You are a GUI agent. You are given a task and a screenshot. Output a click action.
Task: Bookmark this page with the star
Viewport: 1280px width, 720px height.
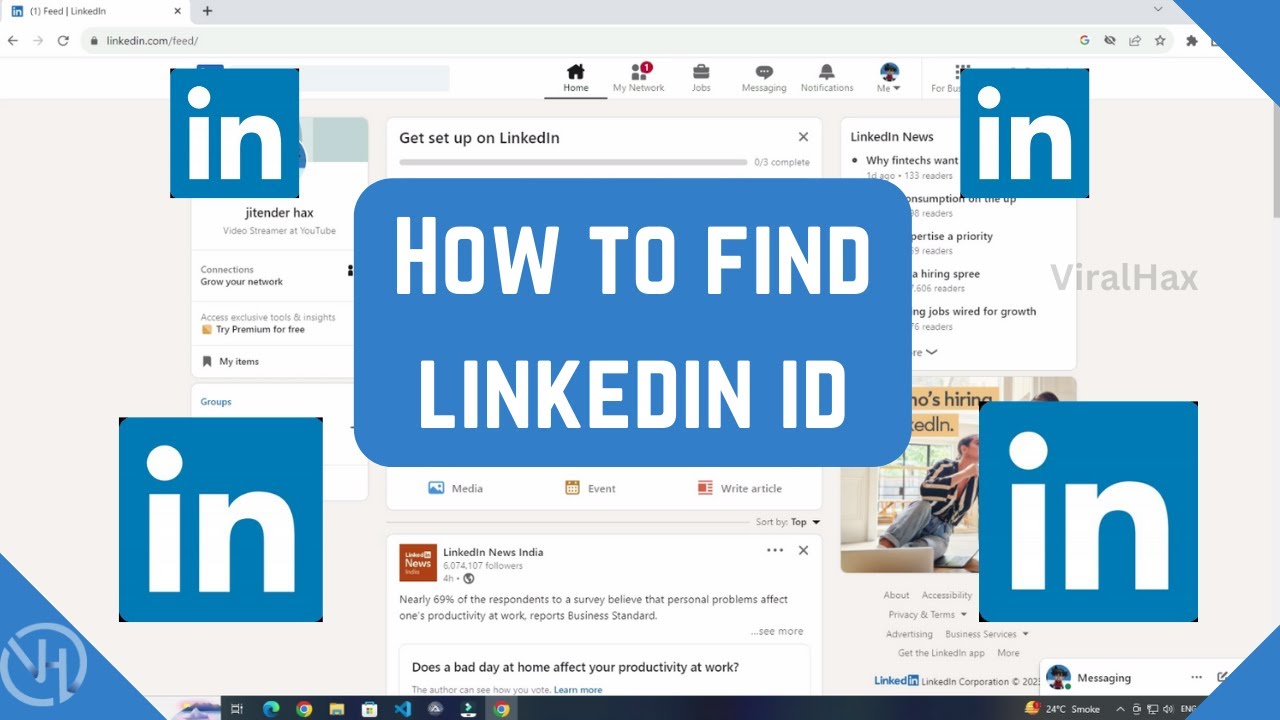pyautogui.click(x=1160, y=41)
